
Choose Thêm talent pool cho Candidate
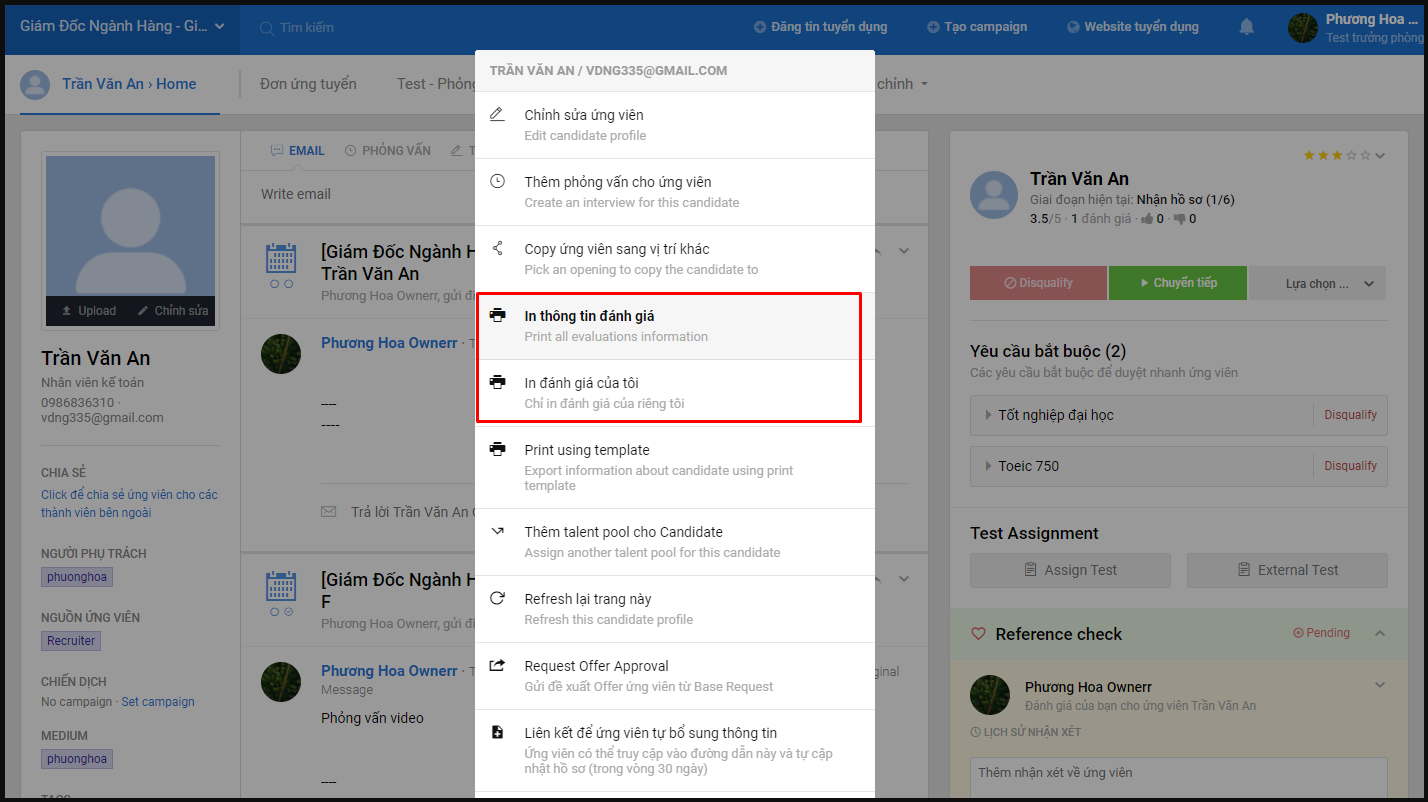[675, 542]
